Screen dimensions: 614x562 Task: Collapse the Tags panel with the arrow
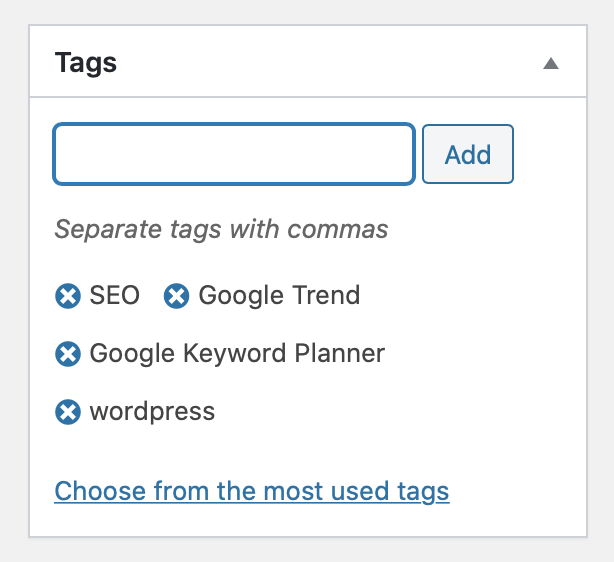click(x=550, y=64)
